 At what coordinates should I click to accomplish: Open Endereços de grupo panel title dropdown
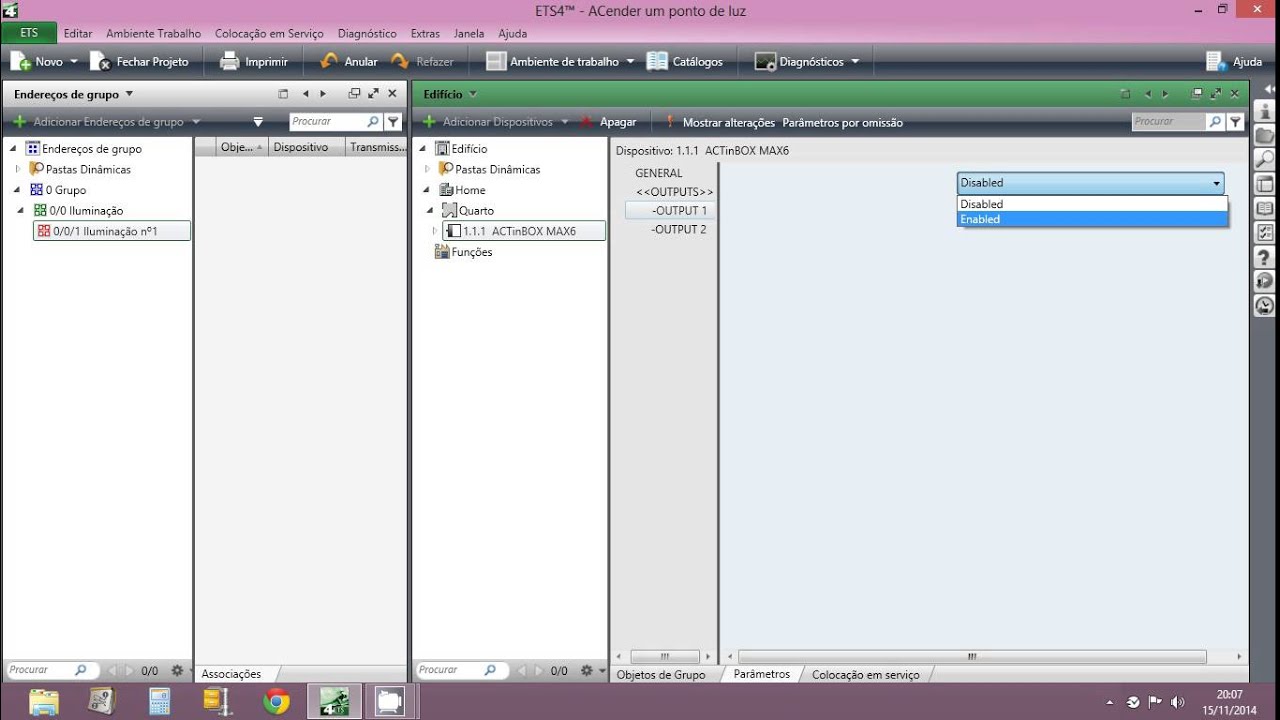[x=129, y=94]
